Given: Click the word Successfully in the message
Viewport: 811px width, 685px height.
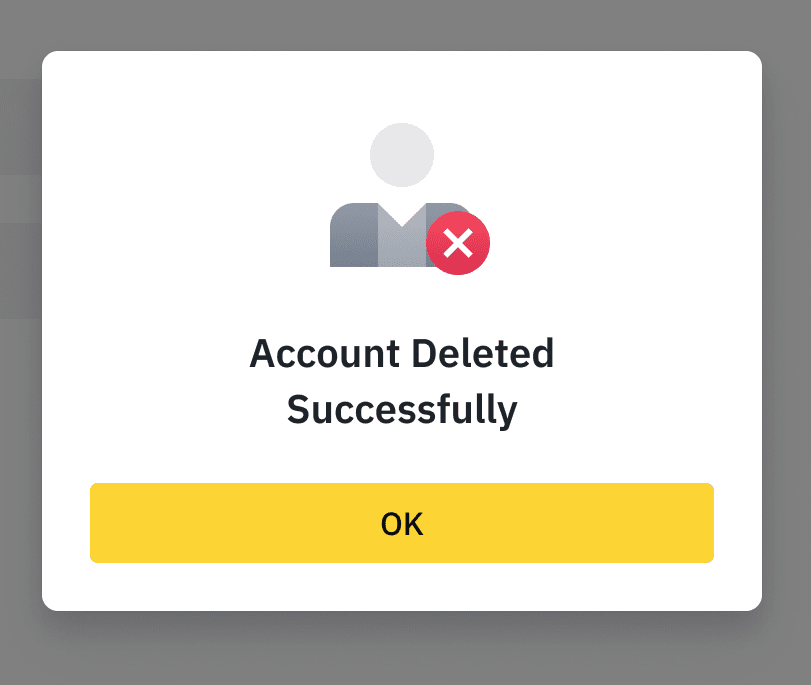Looking at the screenshot, I should click(402, 408).
